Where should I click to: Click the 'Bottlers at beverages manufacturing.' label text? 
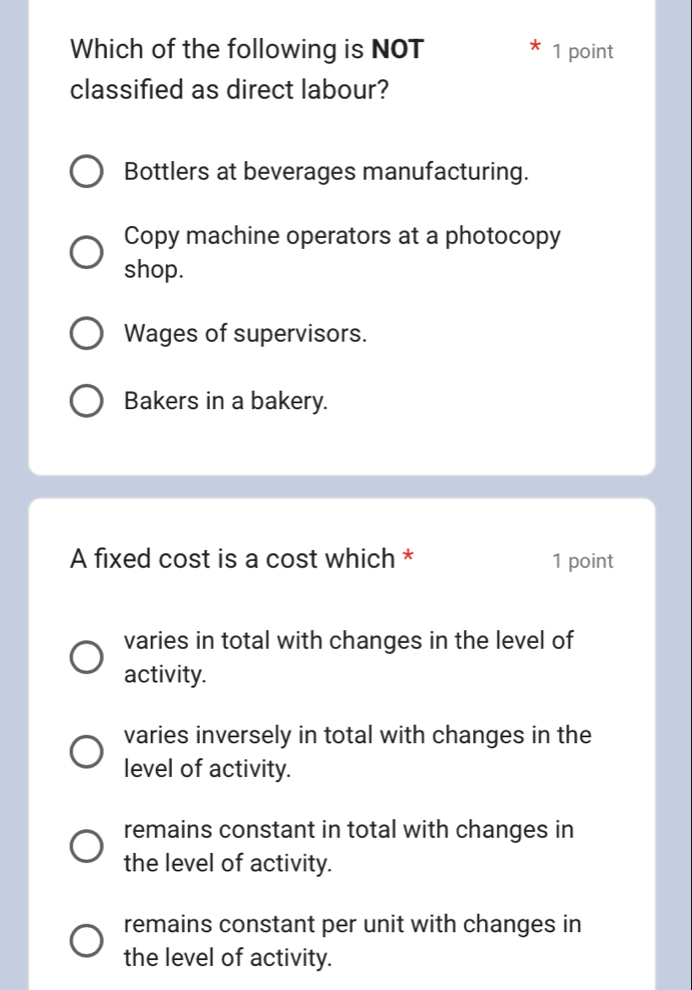click(x=326, y=172)
